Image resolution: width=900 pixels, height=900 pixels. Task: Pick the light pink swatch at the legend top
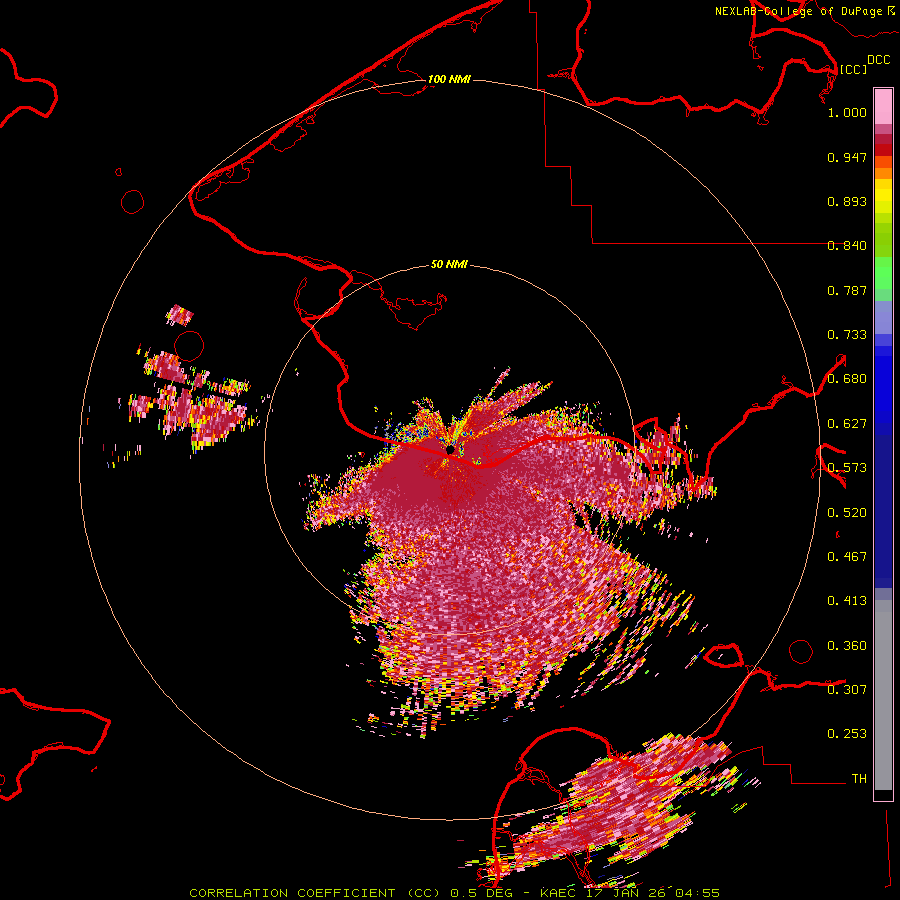(x=883, y=106)
